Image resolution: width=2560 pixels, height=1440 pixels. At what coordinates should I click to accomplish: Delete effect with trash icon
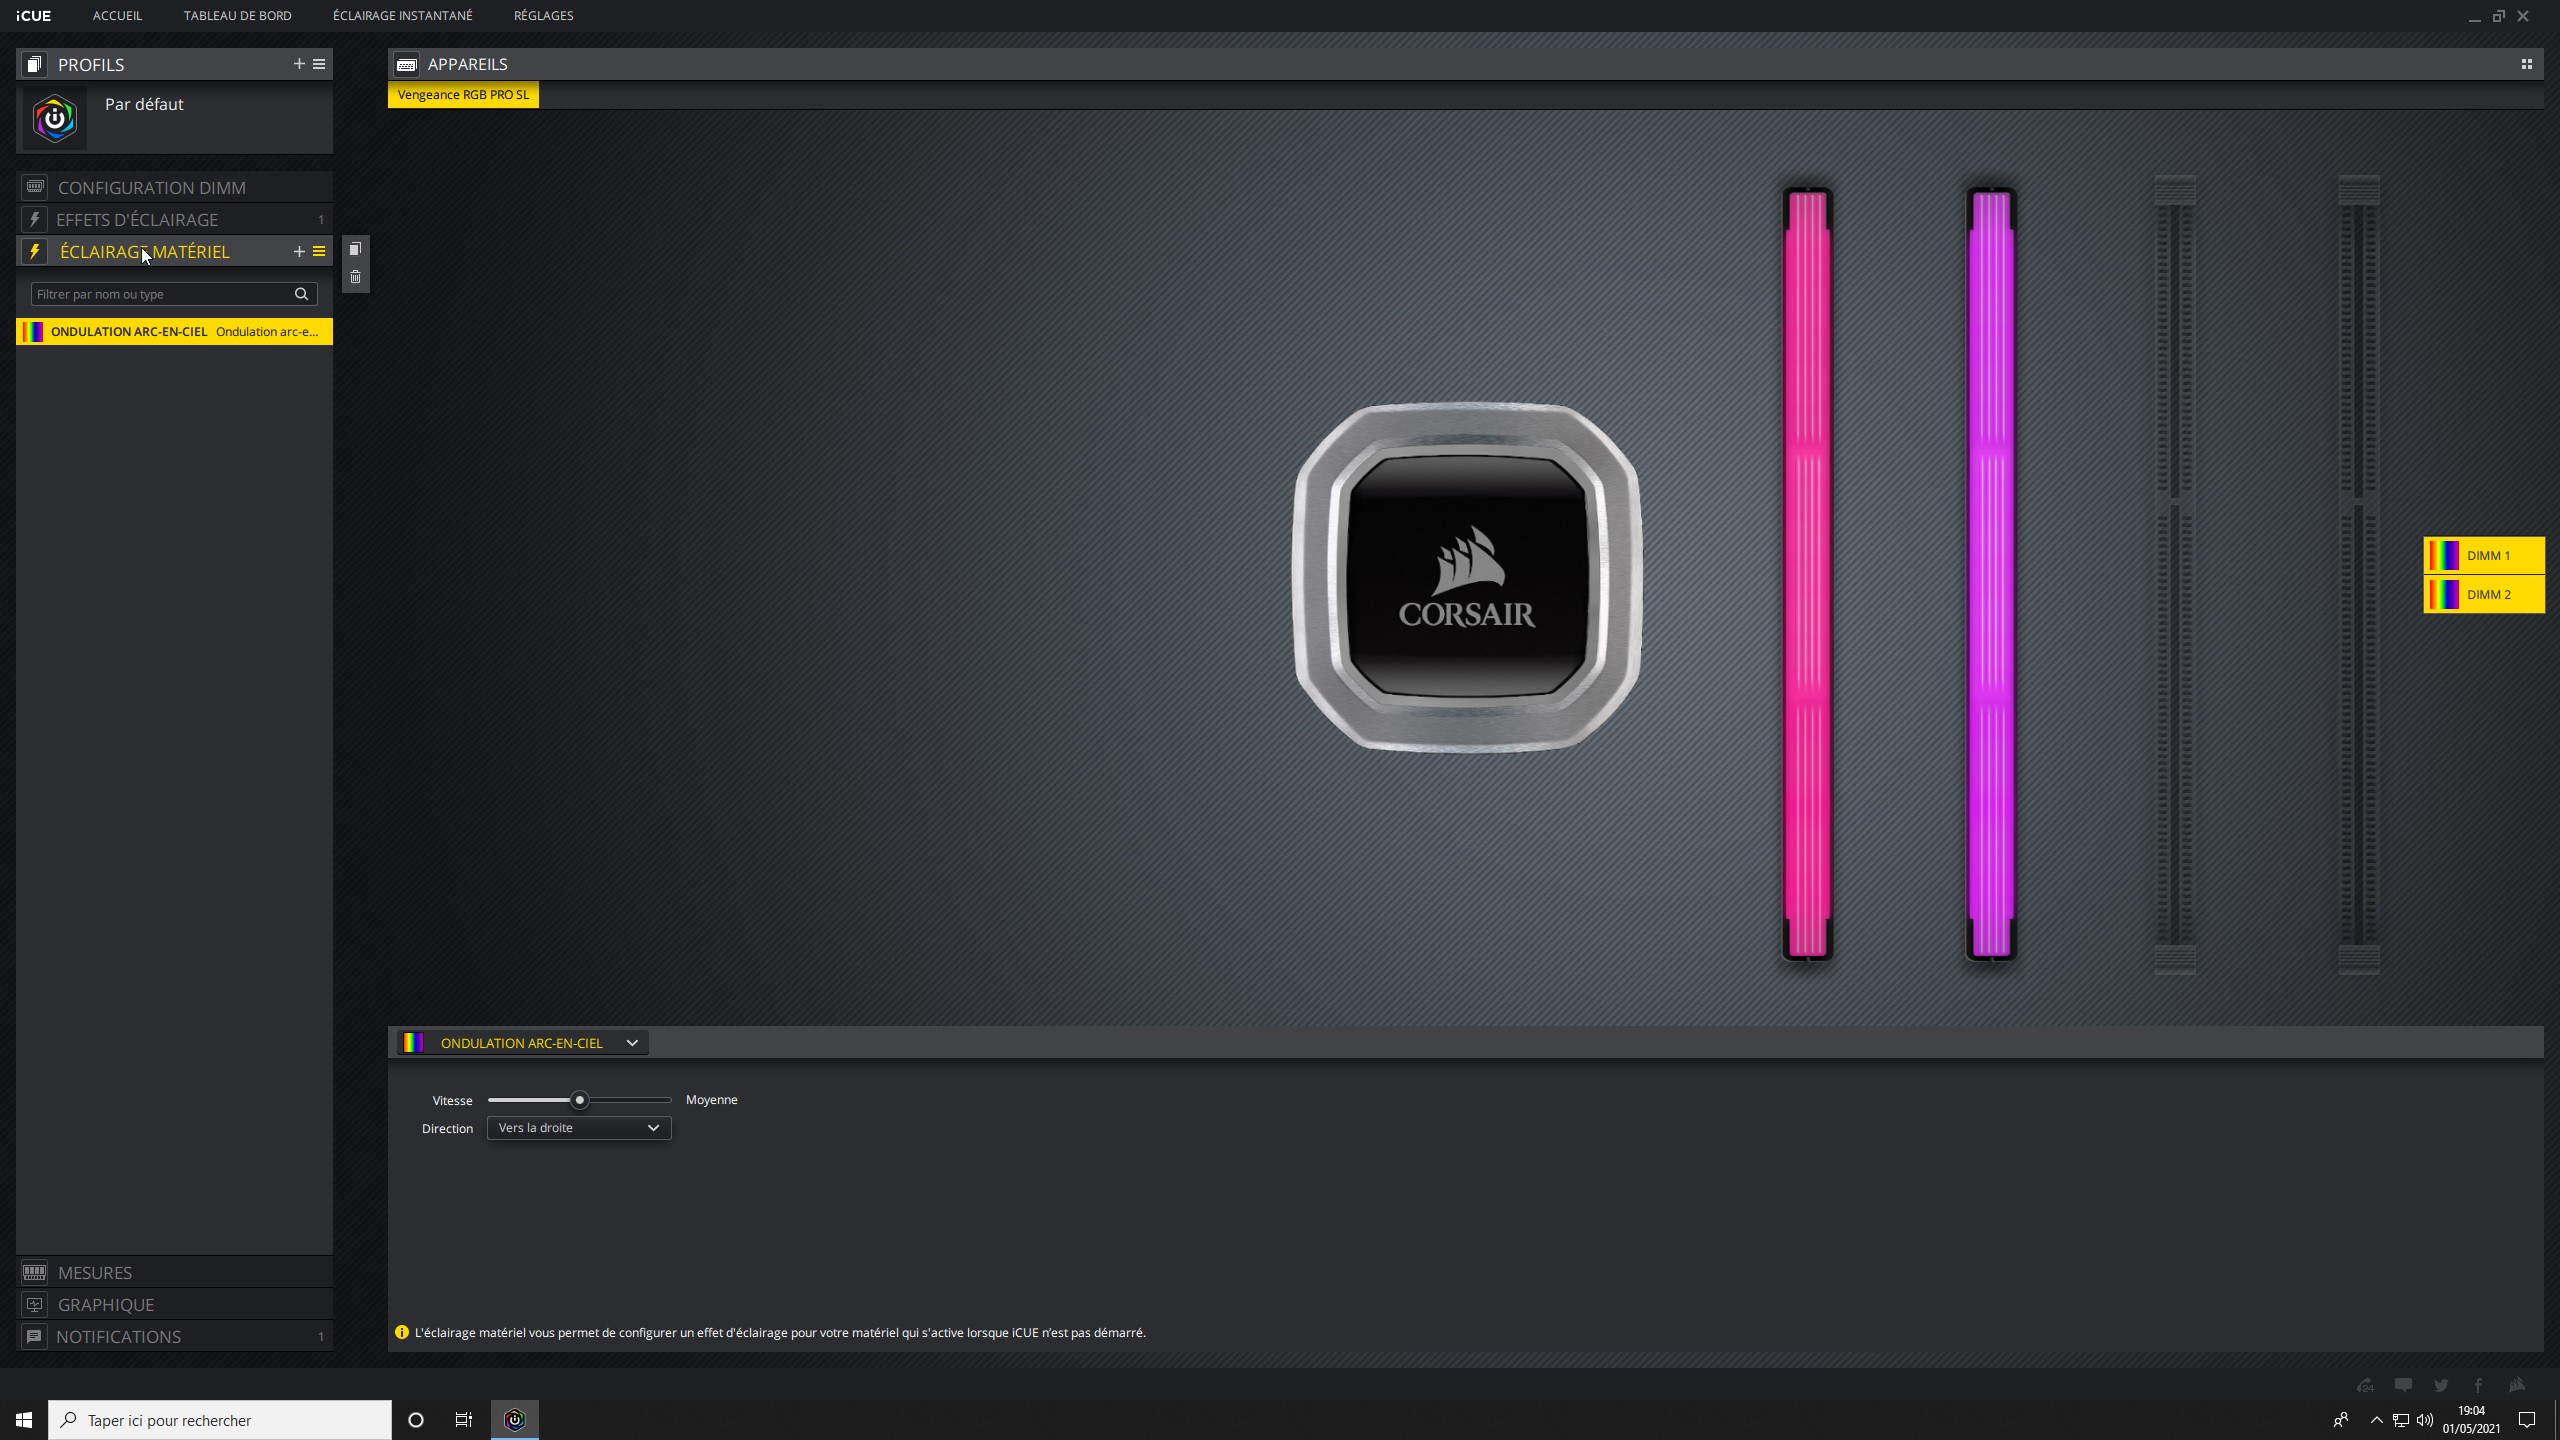pyautogui.click(x=355, y=277)
